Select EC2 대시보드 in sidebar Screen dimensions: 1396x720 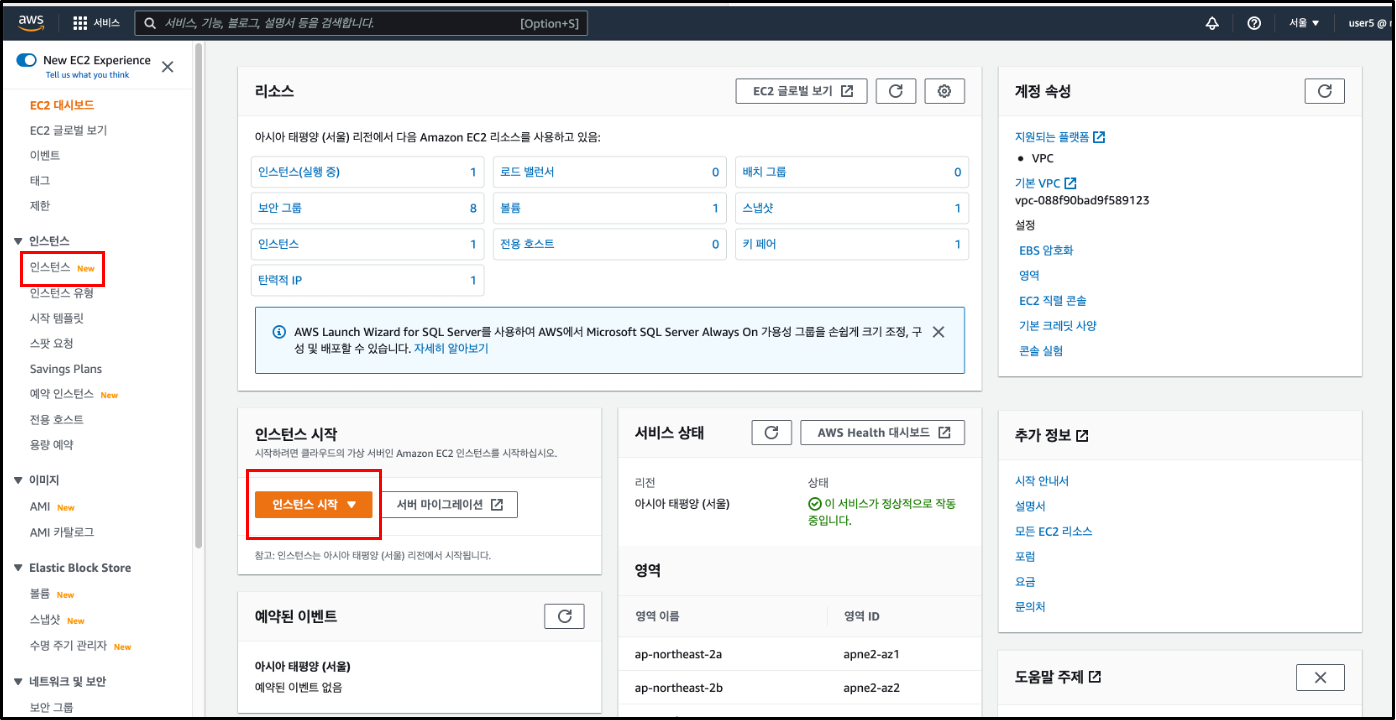(62, 105)
